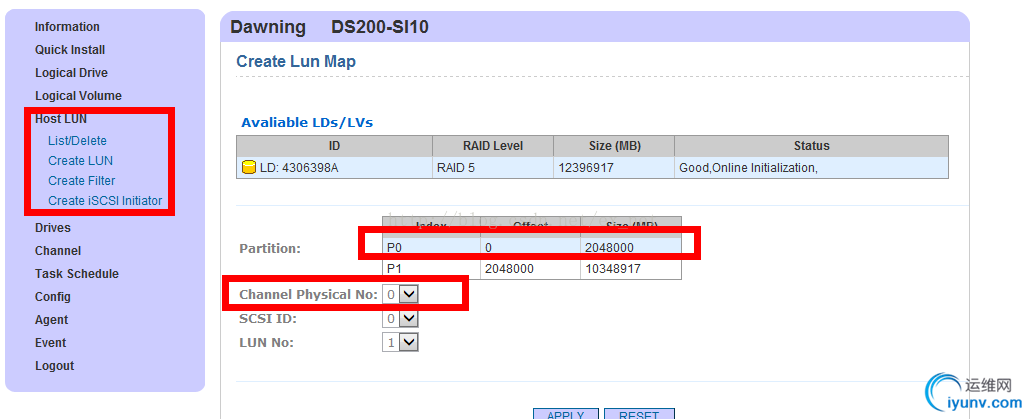
Task: Click the RAID 5 cell
Action: pos(493,168)
